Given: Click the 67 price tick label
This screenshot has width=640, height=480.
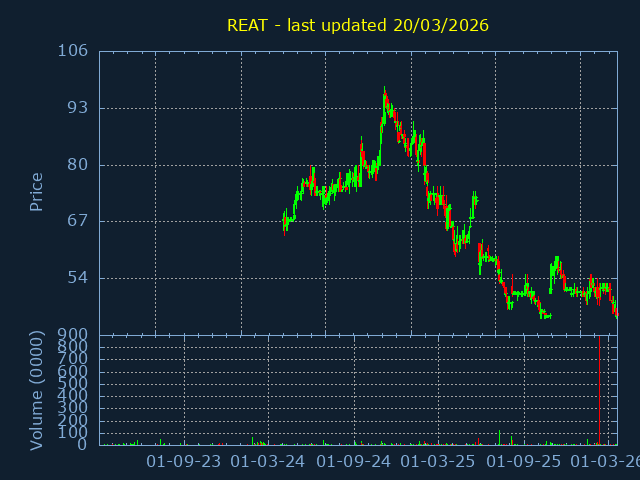Looking at the screenshot, I should [77, 221].
